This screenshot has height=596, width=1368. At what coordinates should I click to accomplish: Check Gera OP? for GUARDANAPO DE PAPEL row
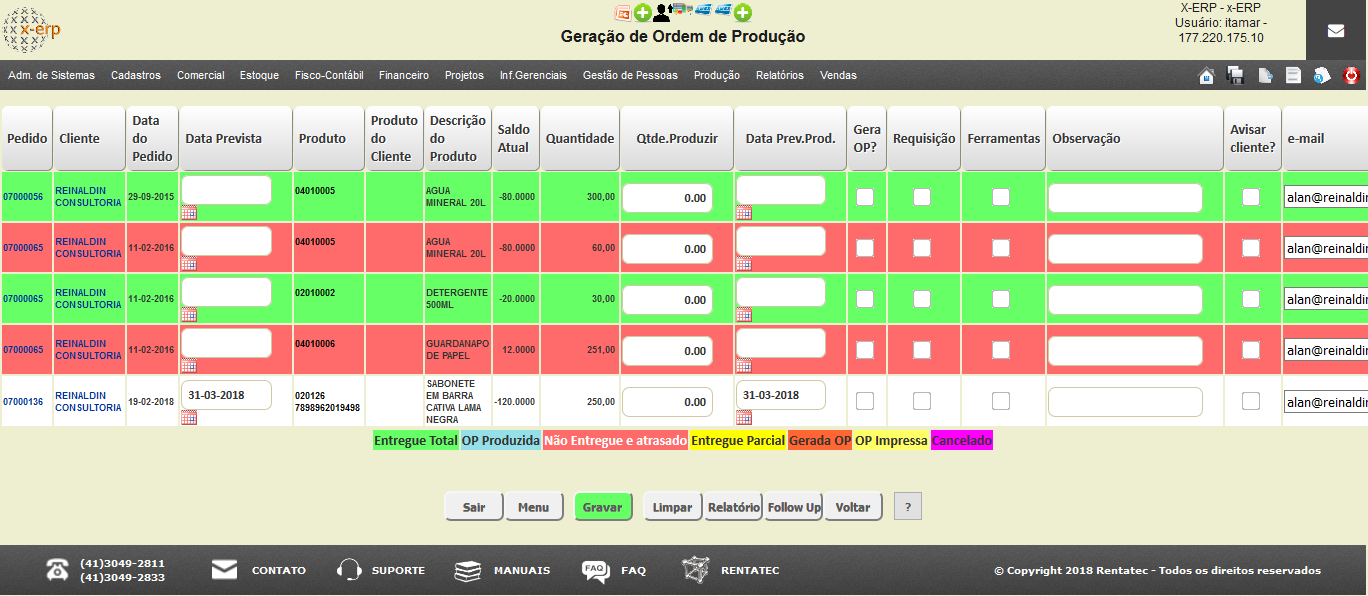(x=865, y=350)
